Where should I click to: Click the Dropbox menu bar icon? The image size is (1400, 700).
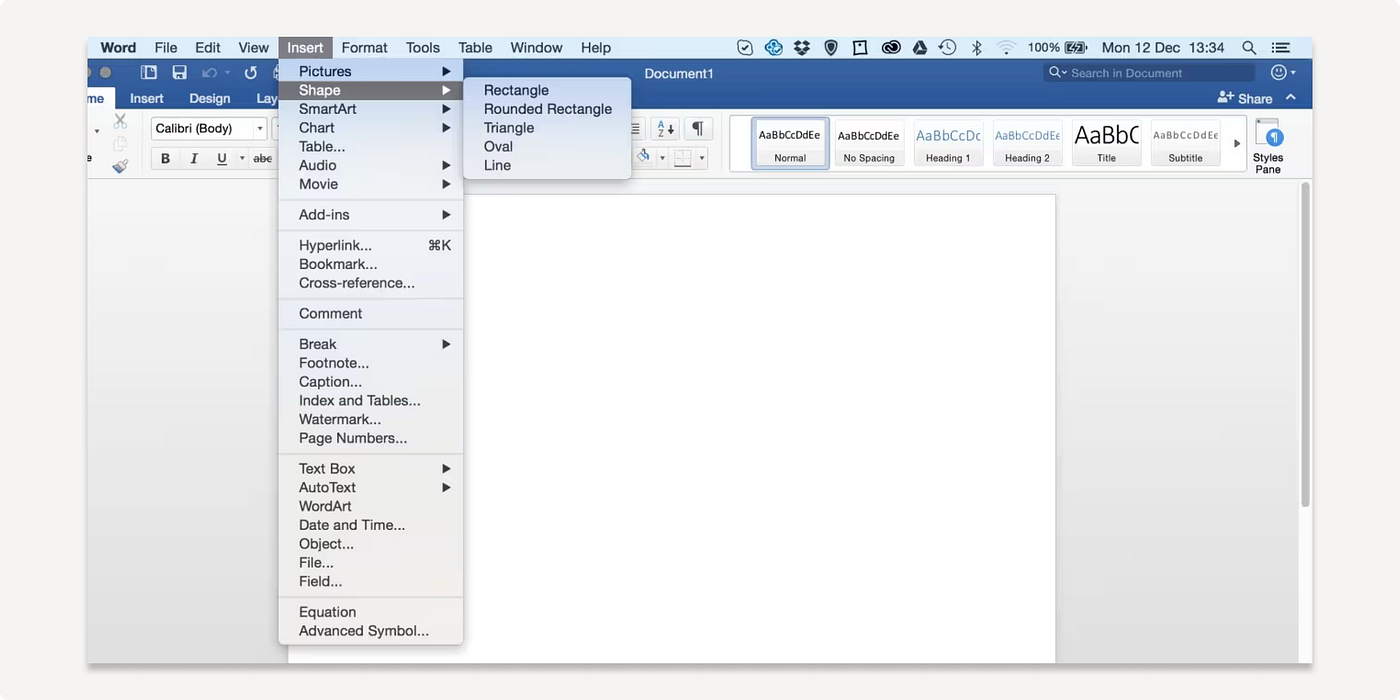coord(801,47)
